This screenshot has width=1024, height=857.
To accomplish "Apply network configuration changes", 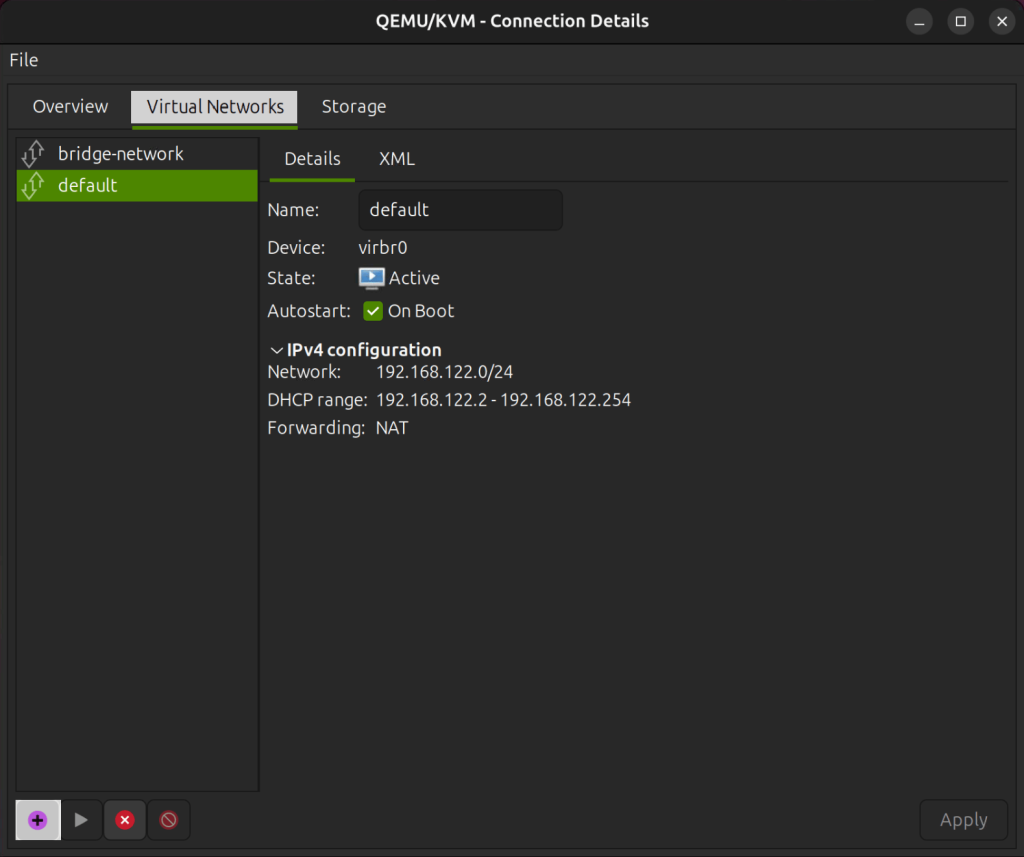I will click(x=963, y=819).
